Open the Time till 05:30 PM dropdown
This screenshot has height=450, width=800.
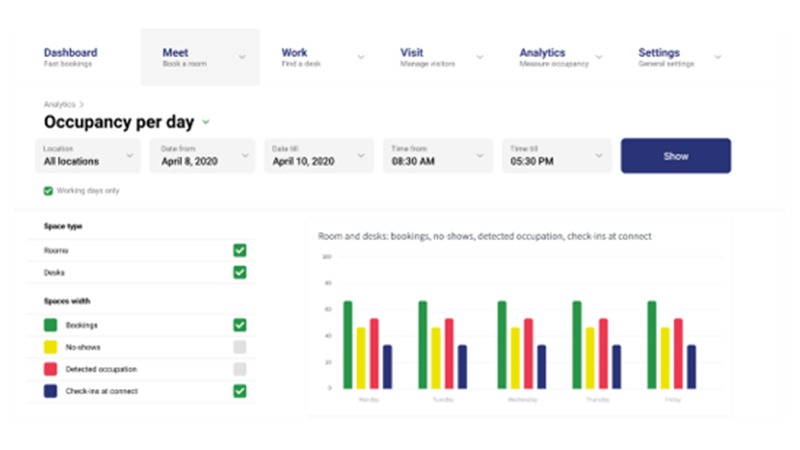(x=556, y=155)
